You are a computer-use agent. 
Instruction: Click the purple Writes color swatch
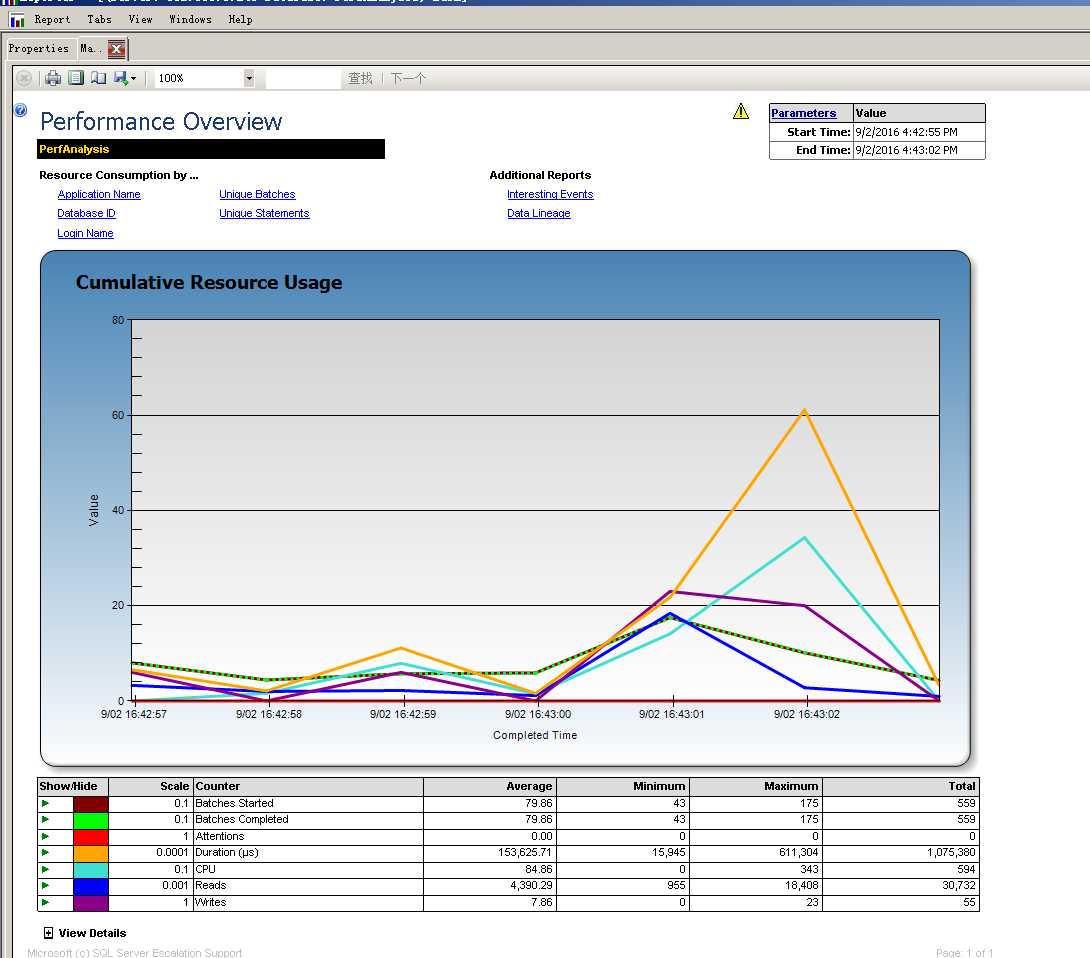click(90, 902)
